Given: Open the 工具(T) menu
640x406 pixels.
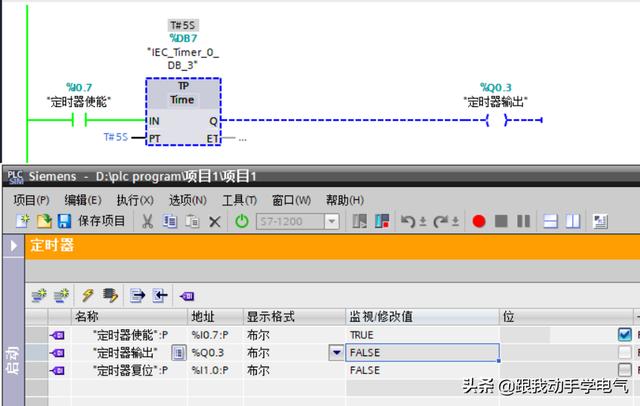Looking at the screenshot, I should pos(240,200).
